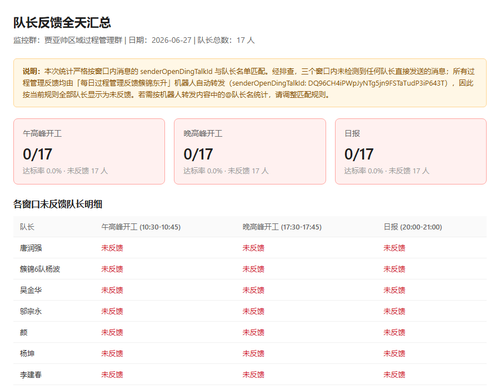500x389 pixels.
Task: Select the 午高峰开工 summary card
Action: click(89, 151)
